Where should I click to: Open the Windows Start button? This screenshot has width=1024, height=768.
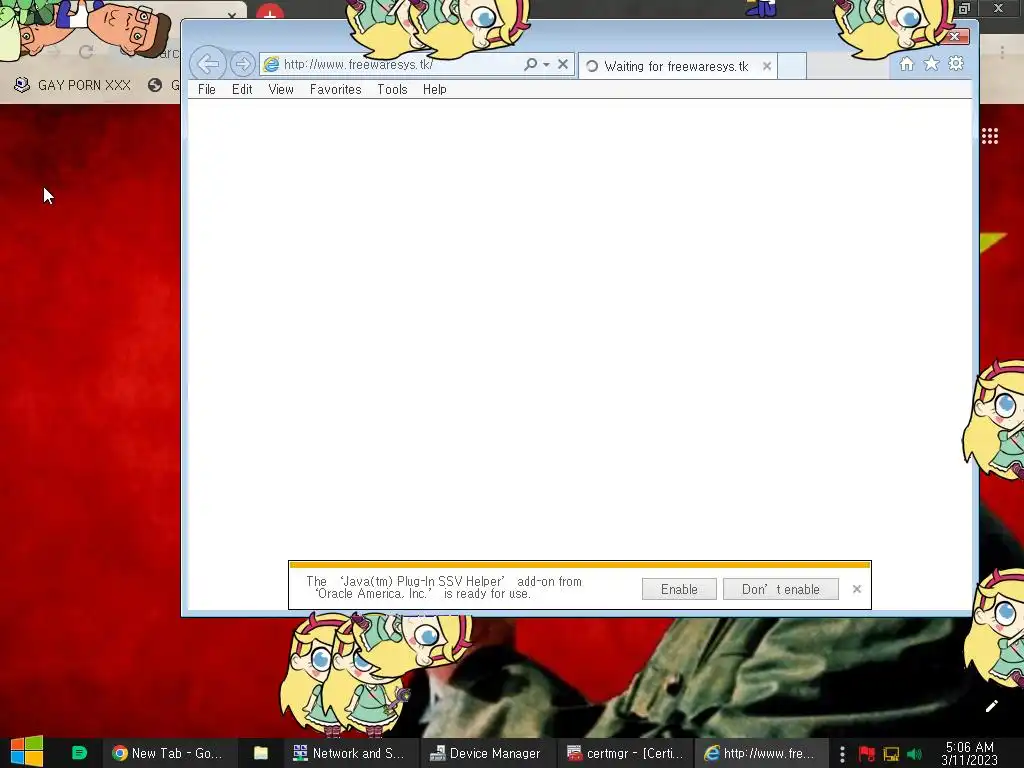(27, 752)
